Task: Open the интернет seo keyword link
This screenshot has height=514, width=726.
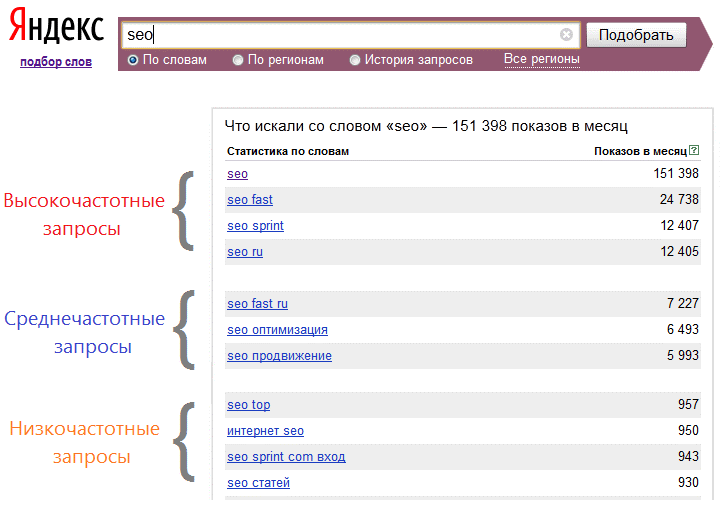Action: [265, 431]
